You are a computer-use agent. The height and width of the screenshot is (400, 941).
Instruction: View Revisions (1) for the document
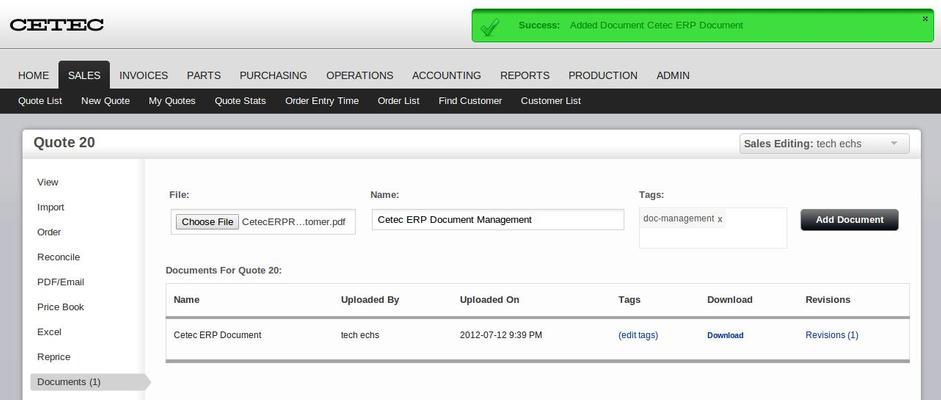[x=831, y=335]
